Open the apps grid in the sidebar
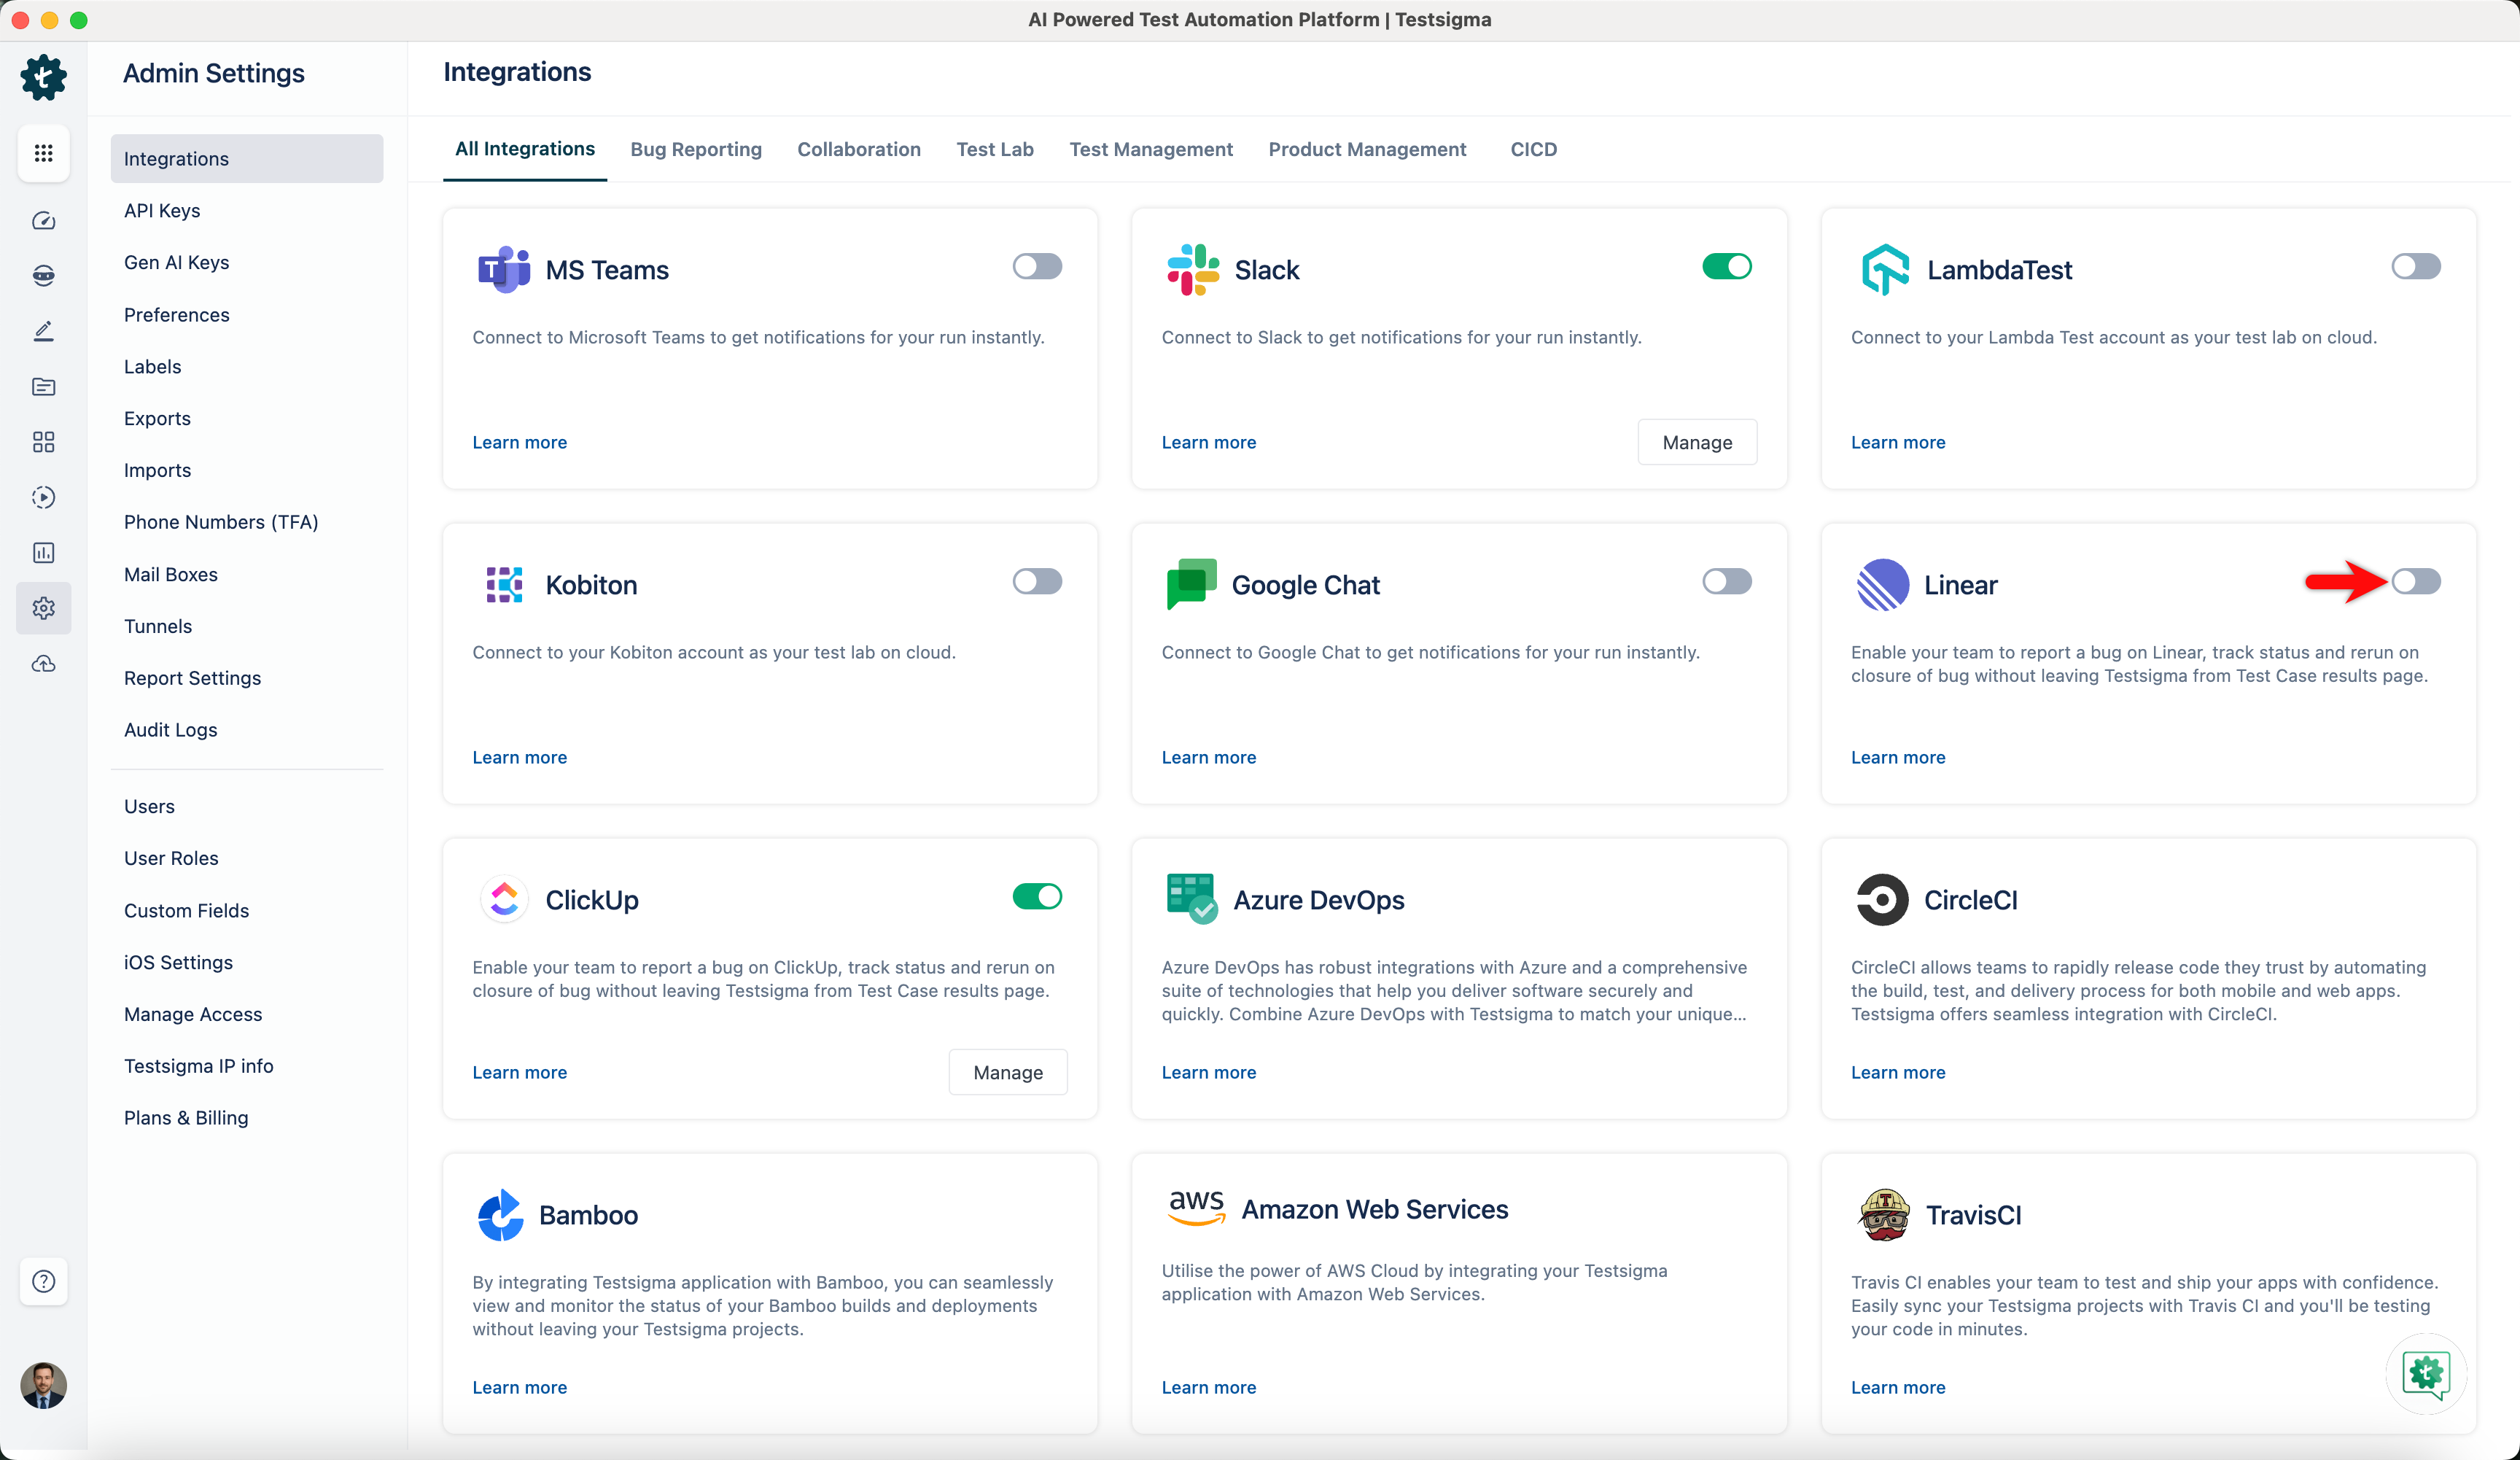 (x=43, y=153)
